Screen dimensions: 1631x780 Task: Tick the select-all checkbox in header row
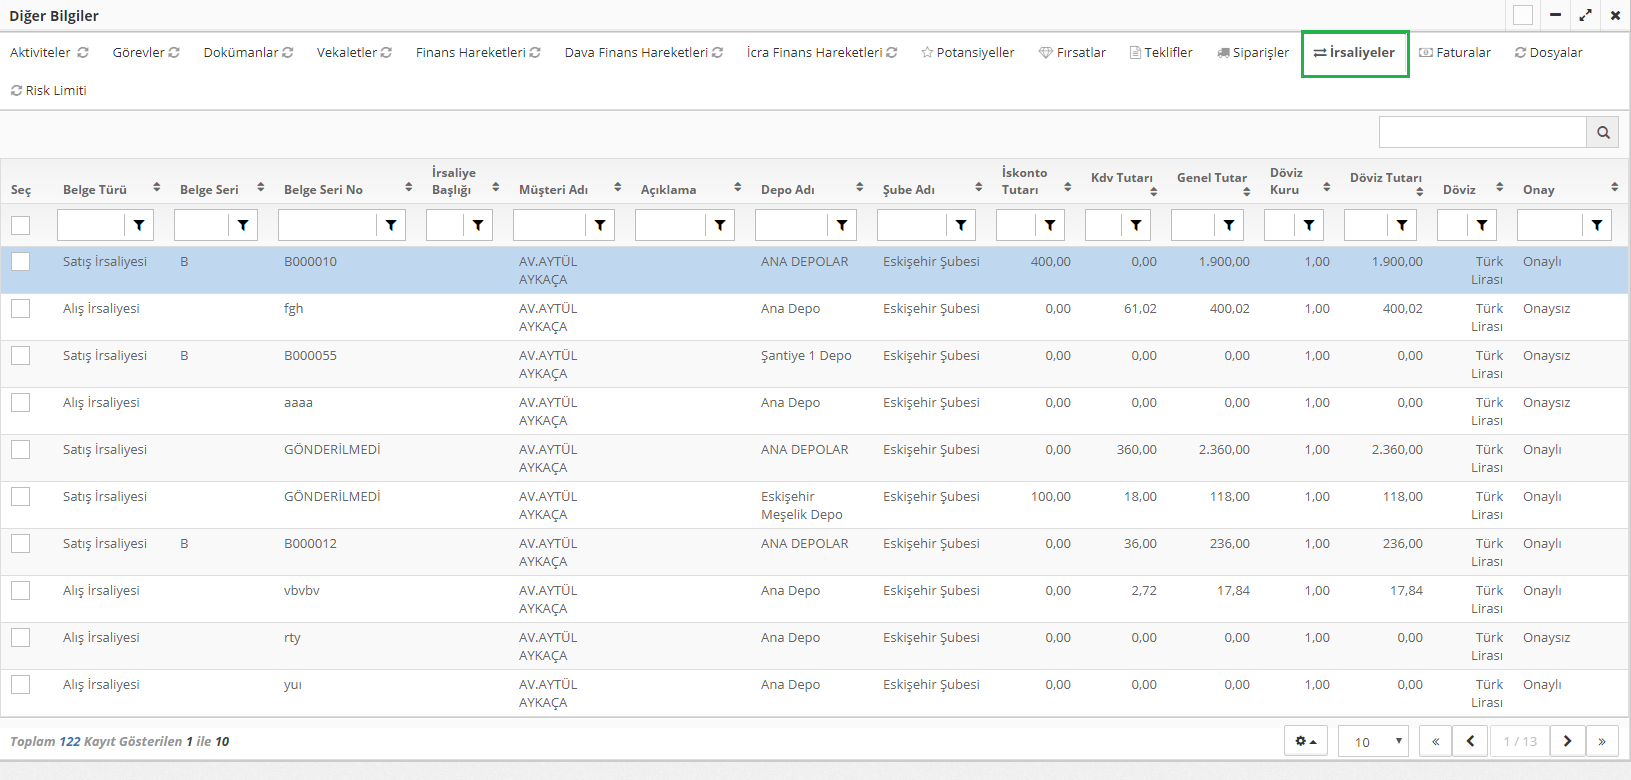(x=21, y=225)
